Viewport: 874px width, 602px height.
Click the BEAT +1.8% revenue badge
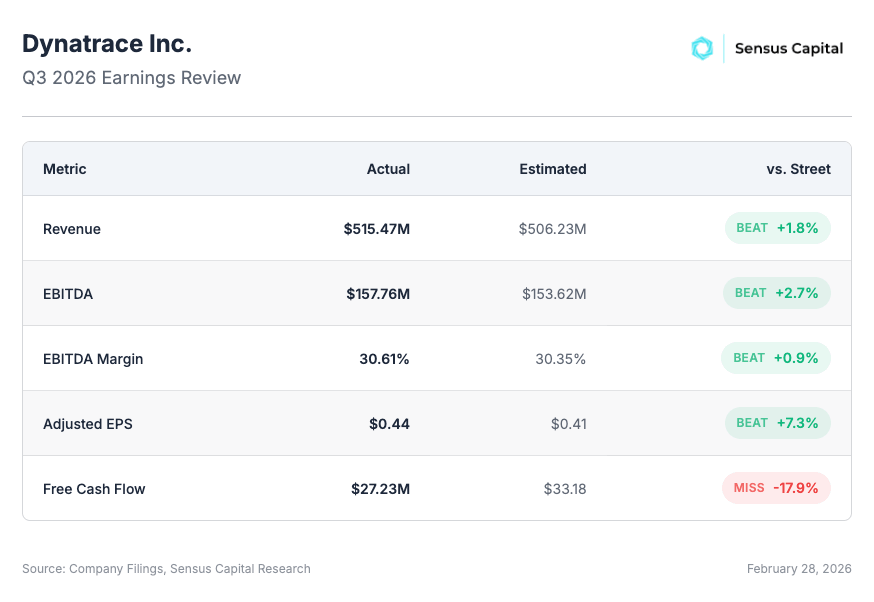point(778,228)
